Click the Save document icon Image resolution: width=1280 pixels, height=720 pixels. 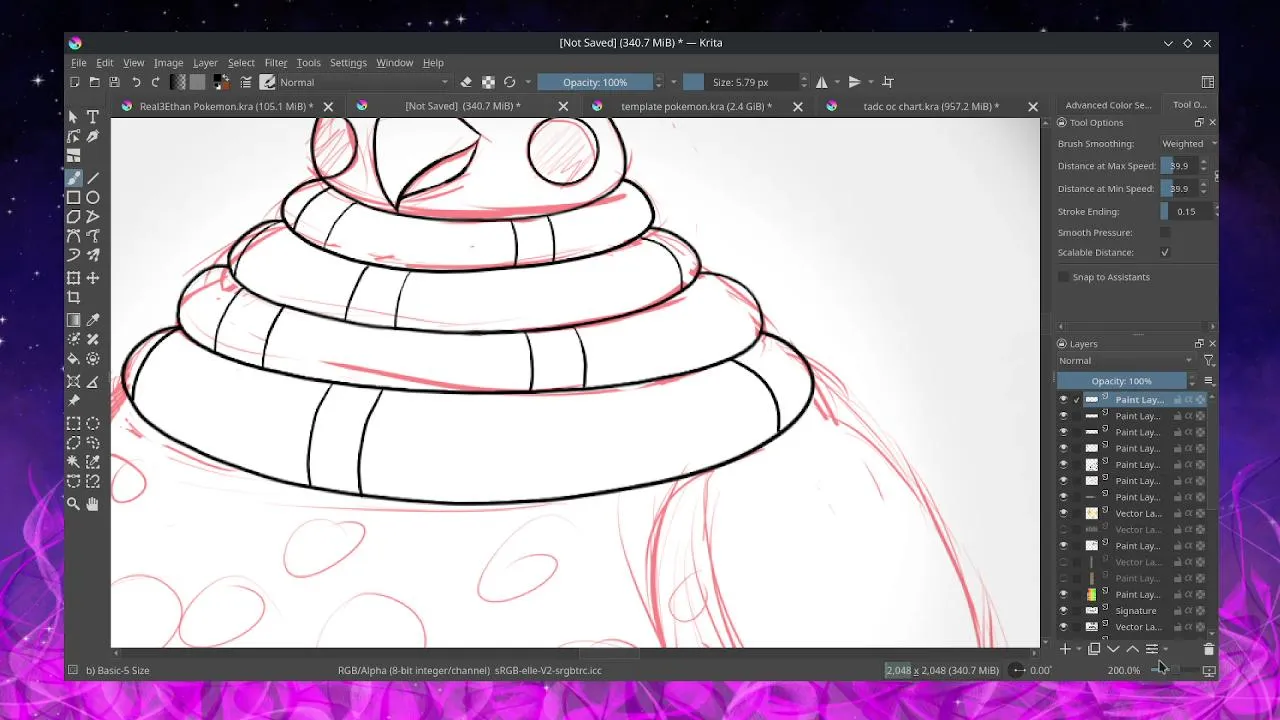(114, 82)
